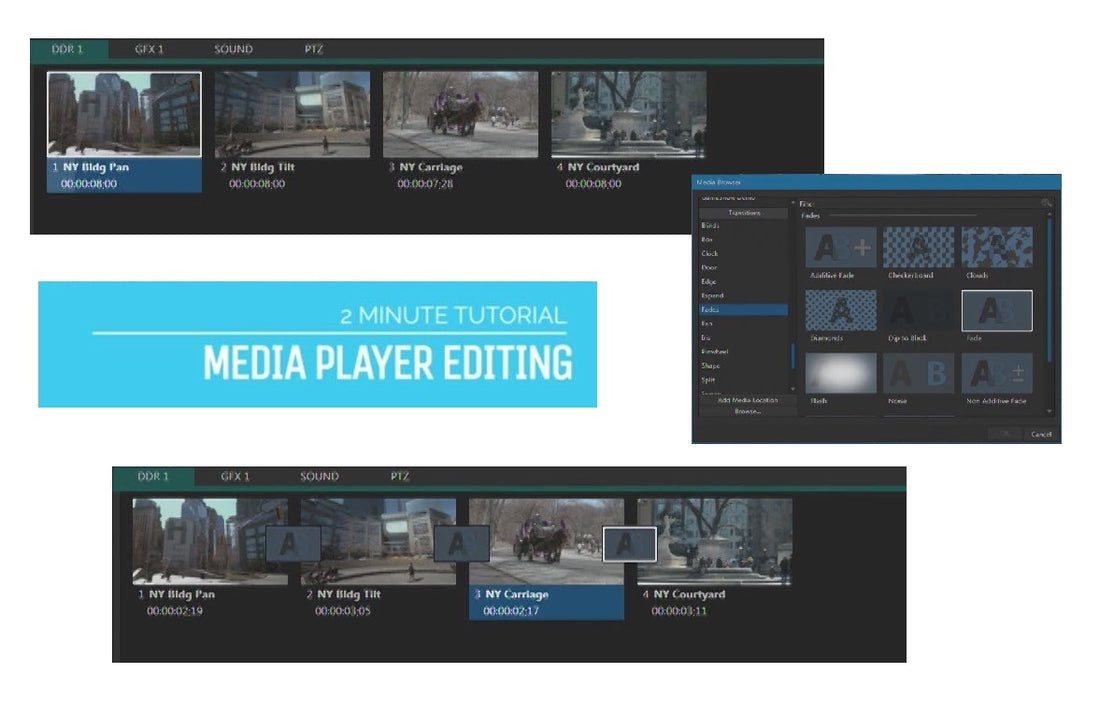Select the Fade transition thumbnail
Image resolution: width=1100 pixels, height=702 pixels.
[x=997, y=310]
